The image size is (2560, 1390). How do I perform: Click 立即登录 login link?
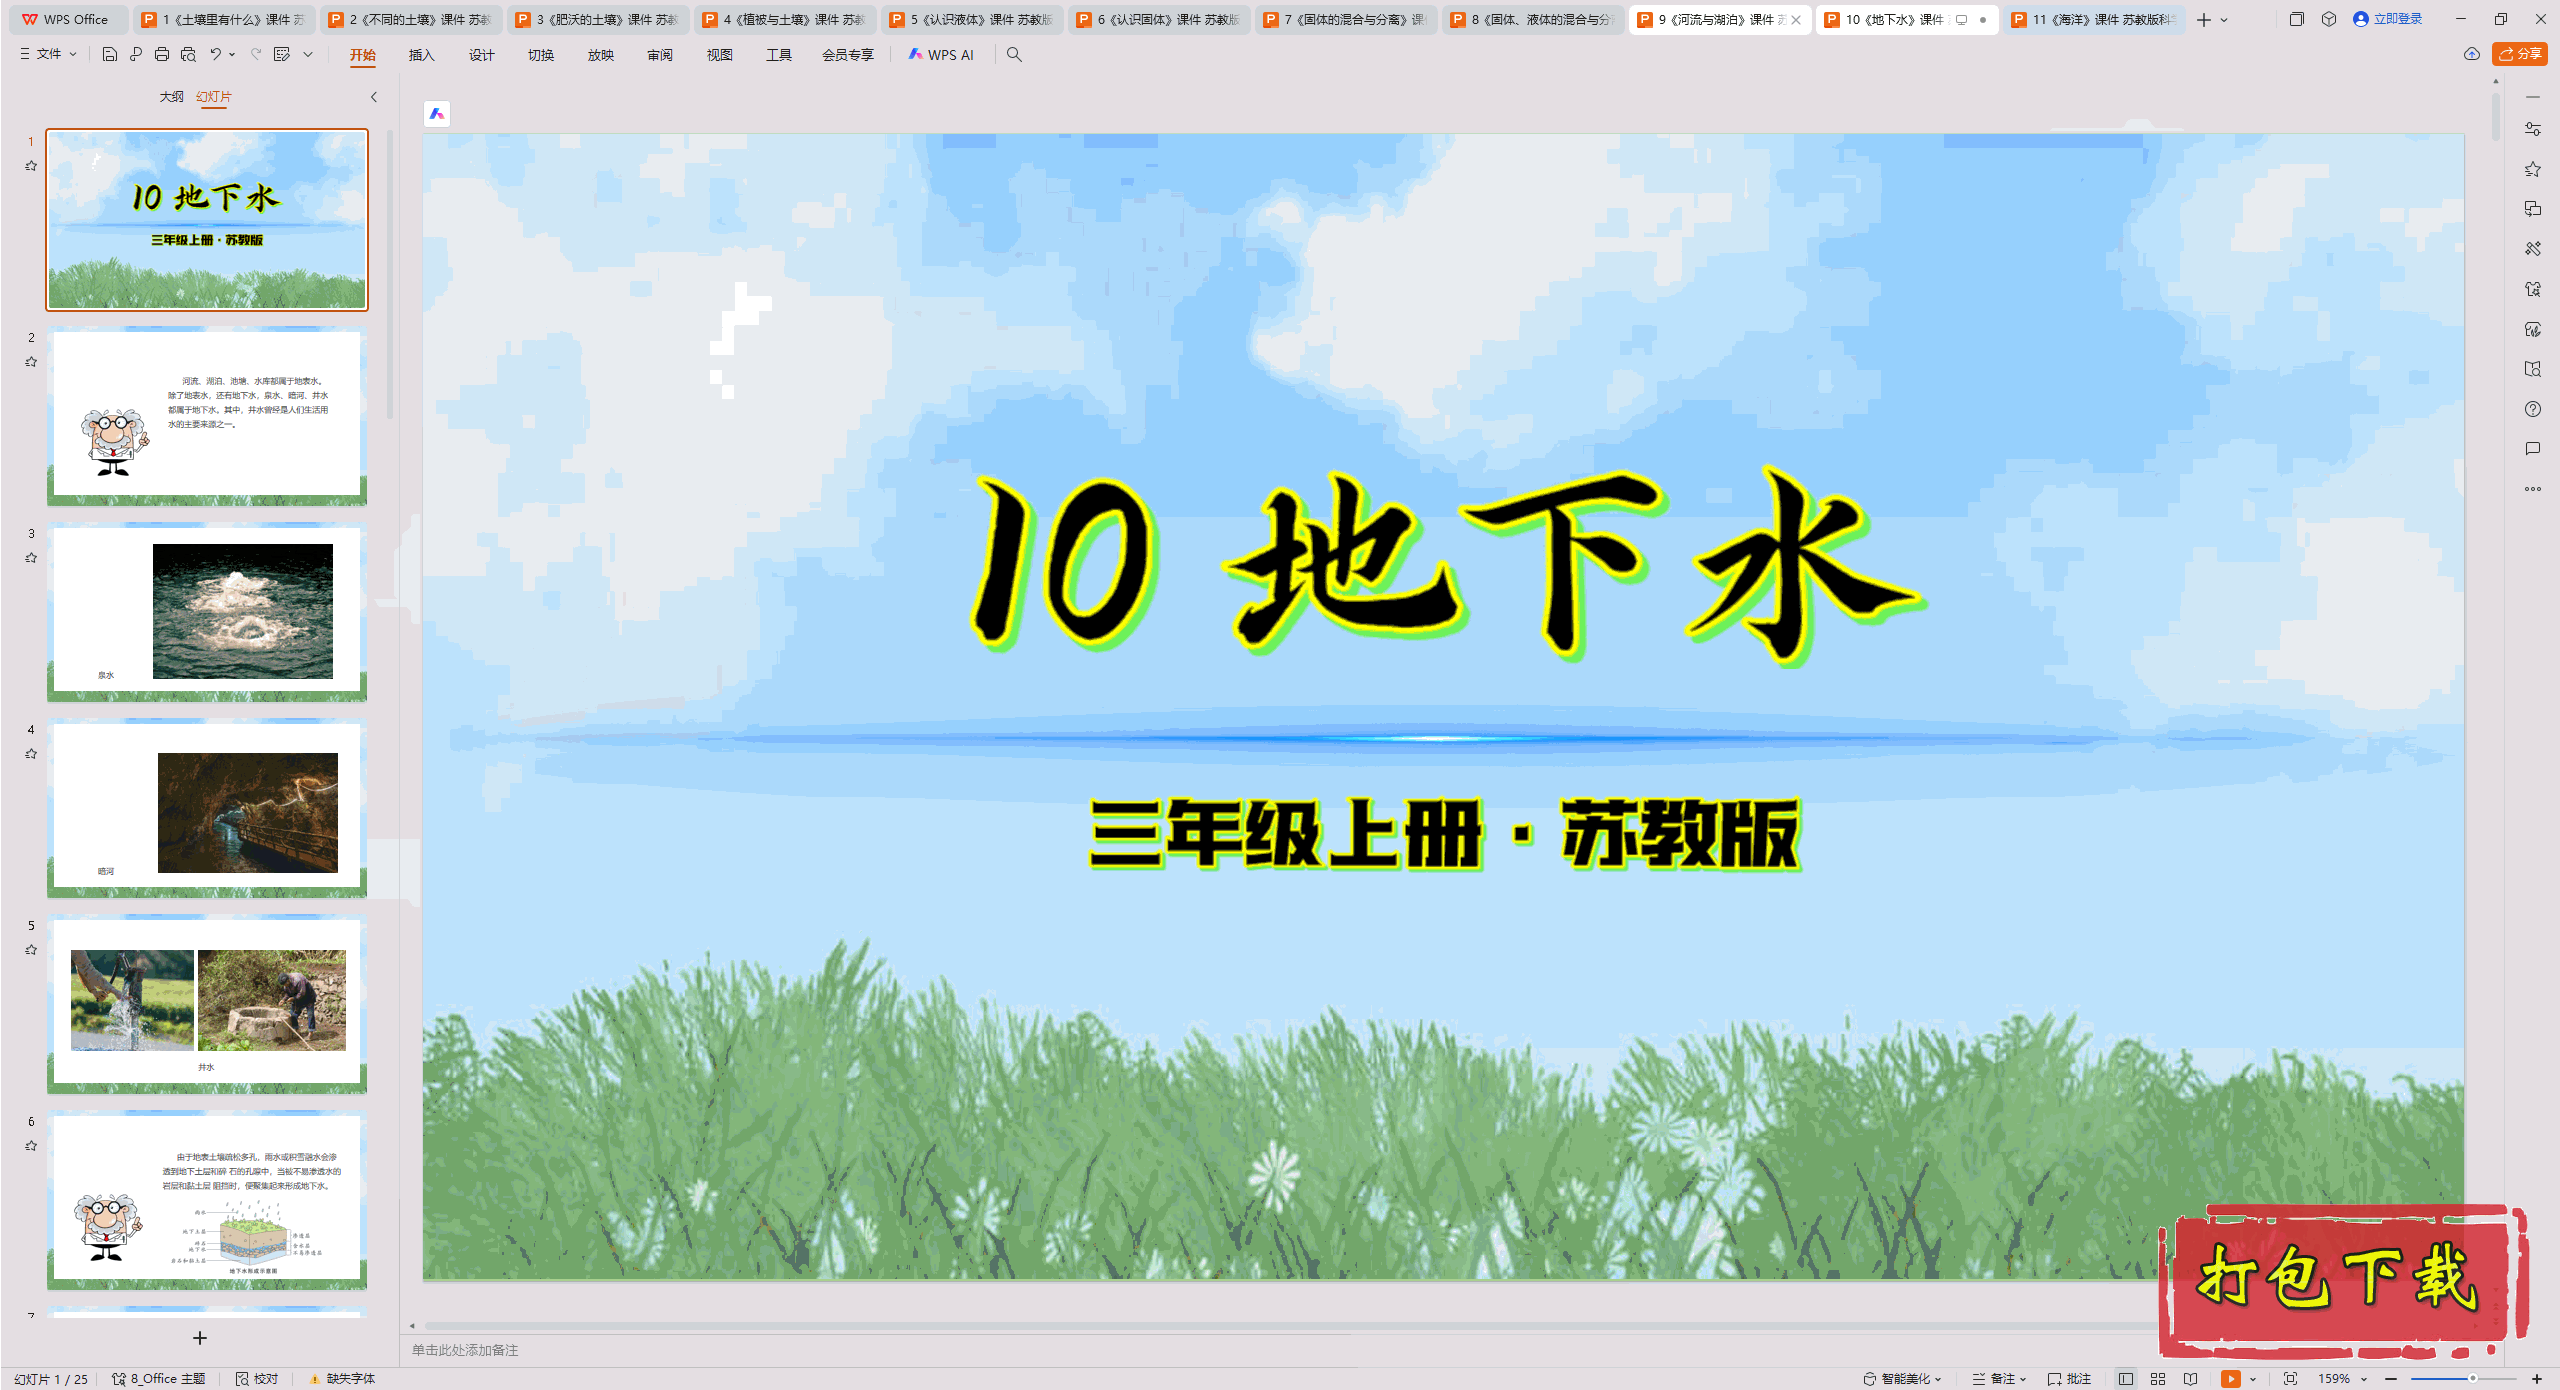click(x=2397, y=19)
